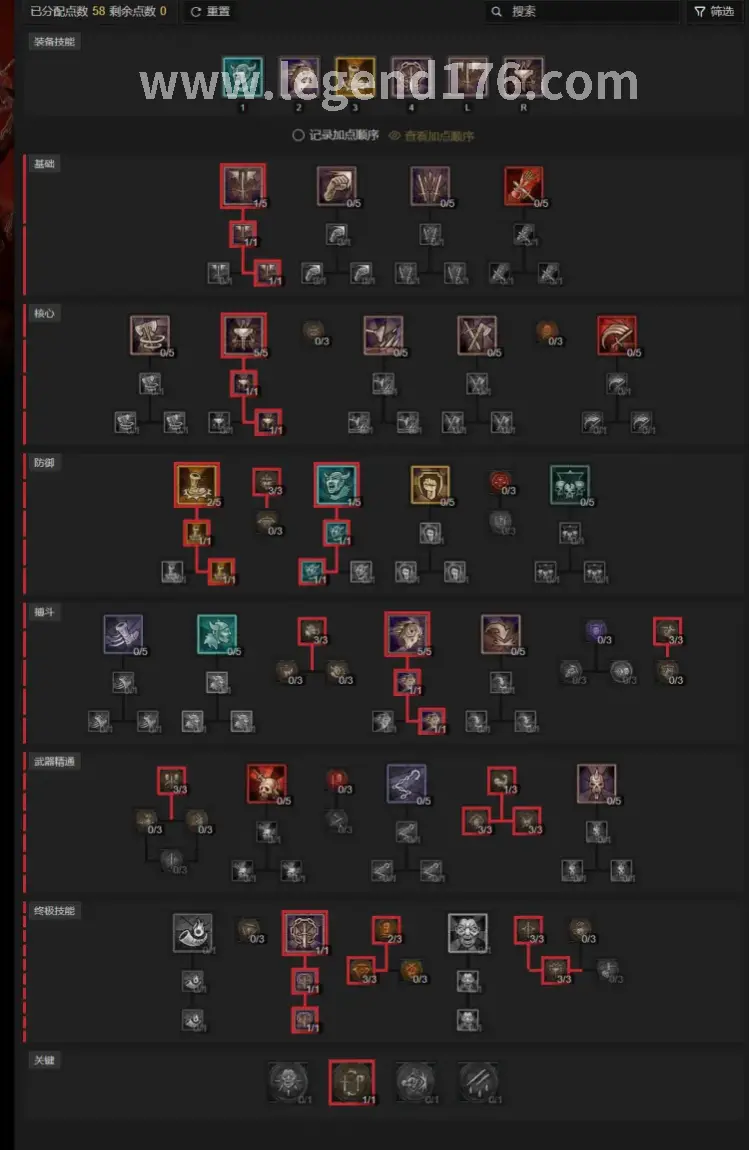Image resolution: width=749 pixels, height=1150 pixels.
Task: Click the 5/5 core skill in 核心 row
Action: click(x=244, y=335)
